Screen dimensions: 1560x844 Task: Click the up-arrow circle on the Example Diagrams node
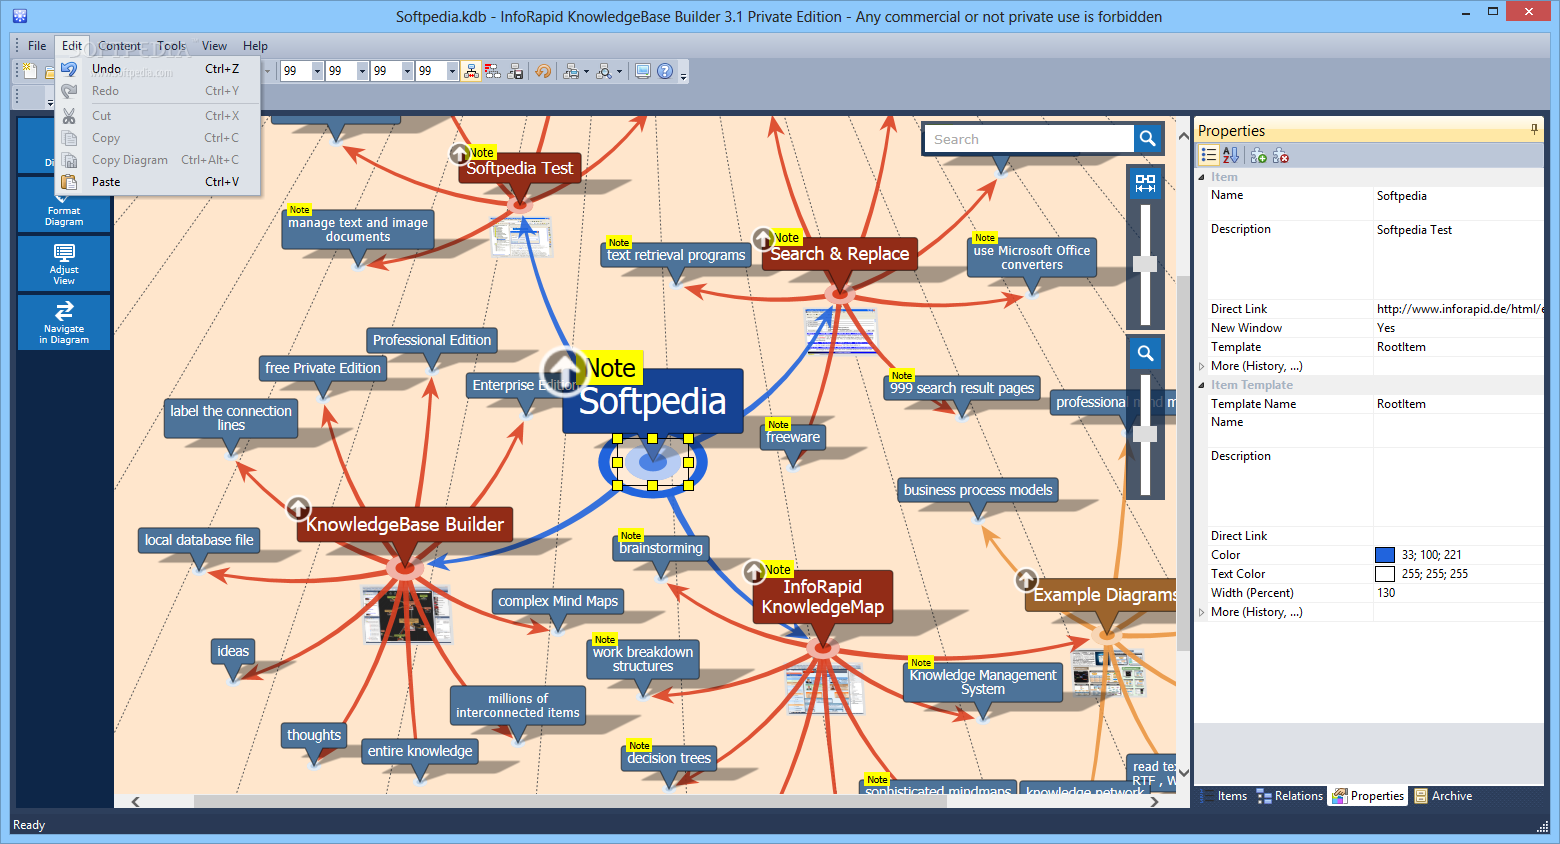(x=1026, y=580)
